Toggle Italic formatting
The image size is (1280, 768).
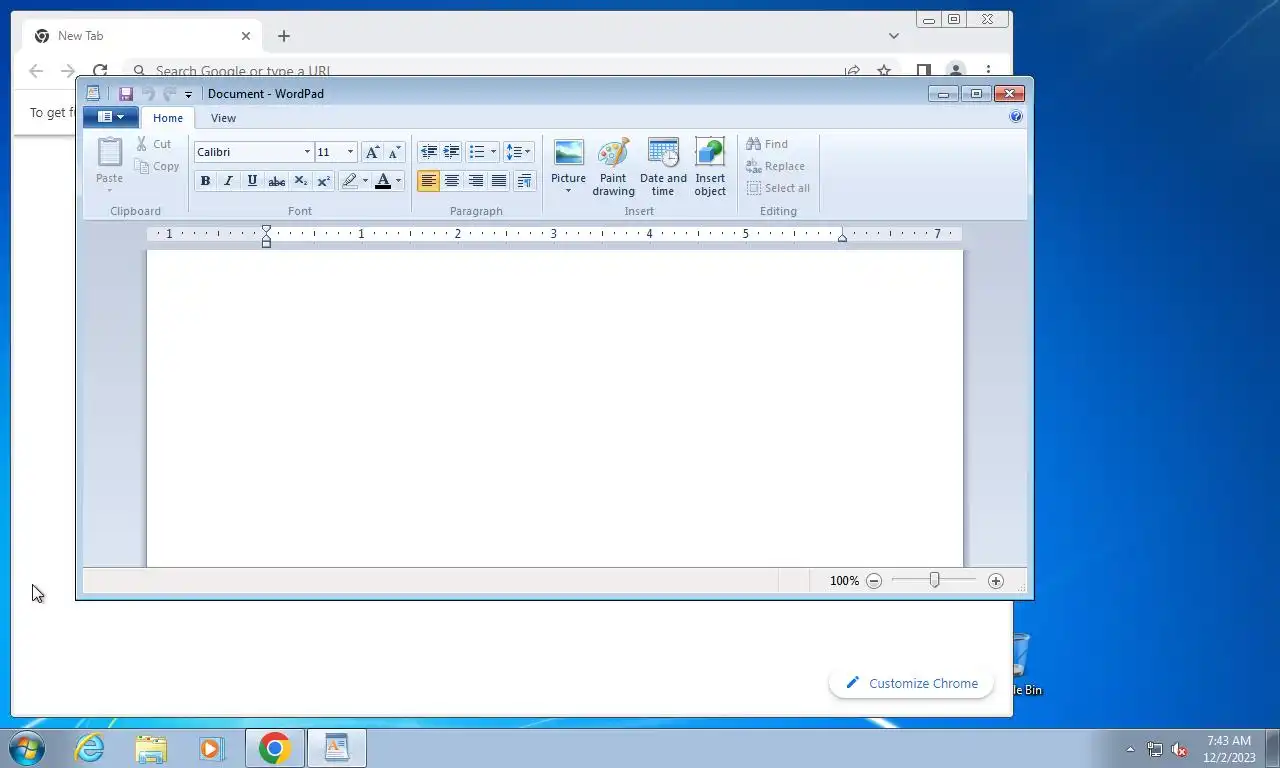pyautogui.click(x=228, y=181)
